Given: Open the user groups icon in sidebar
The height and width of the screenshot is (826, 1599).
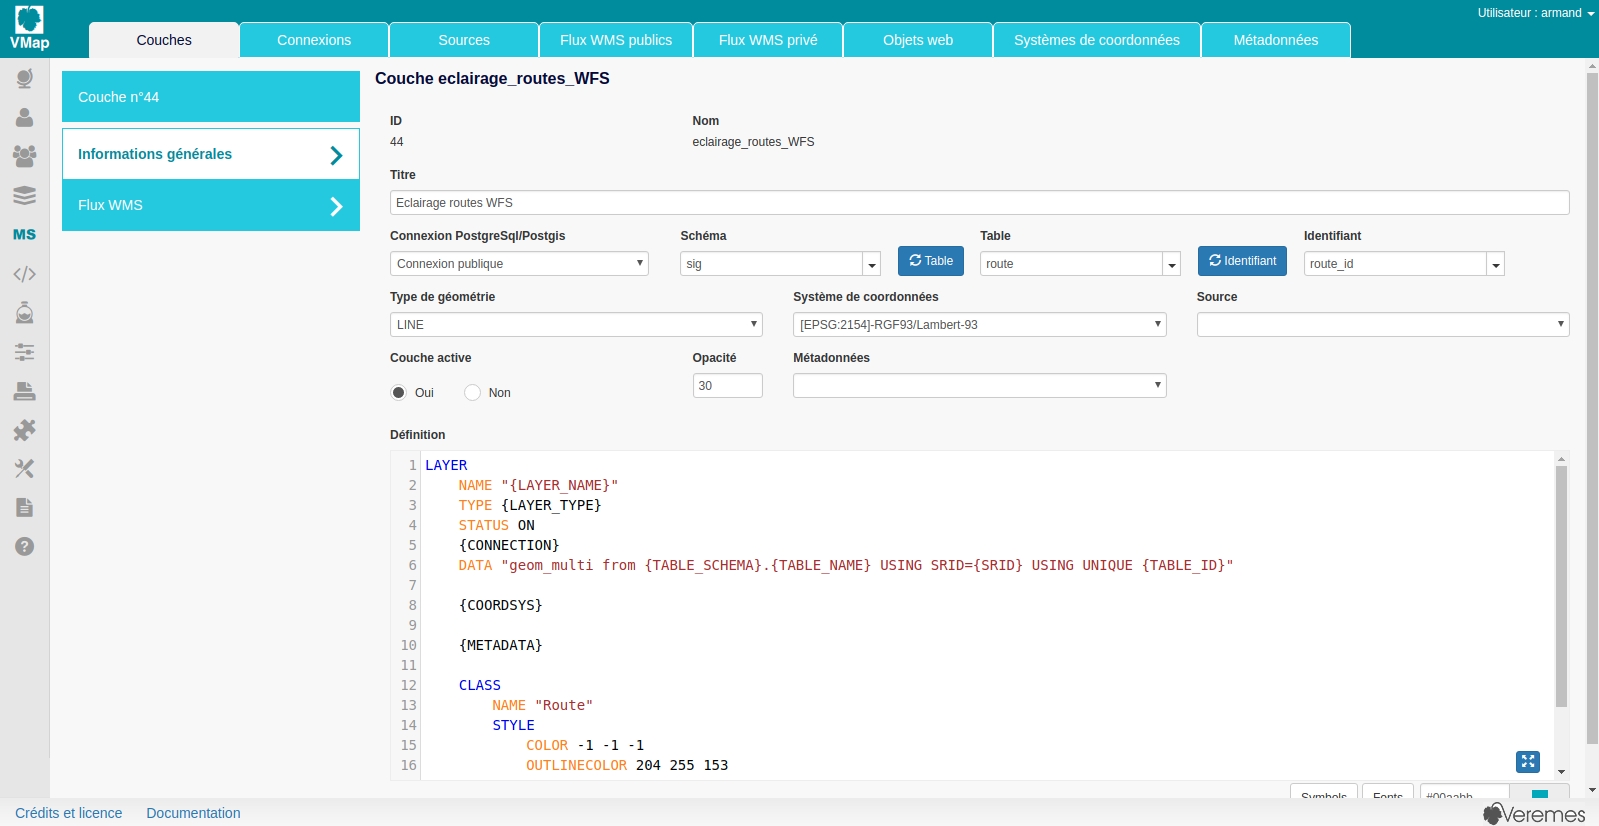Looking at the screenshot, I should (25, 156).
